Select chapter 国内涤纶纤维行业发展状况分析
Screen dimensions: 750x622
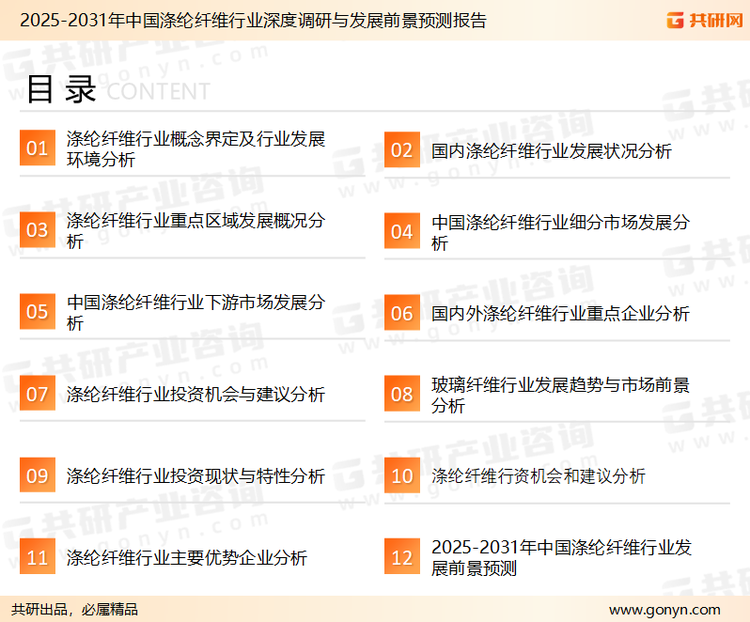[x=551, y=151]
